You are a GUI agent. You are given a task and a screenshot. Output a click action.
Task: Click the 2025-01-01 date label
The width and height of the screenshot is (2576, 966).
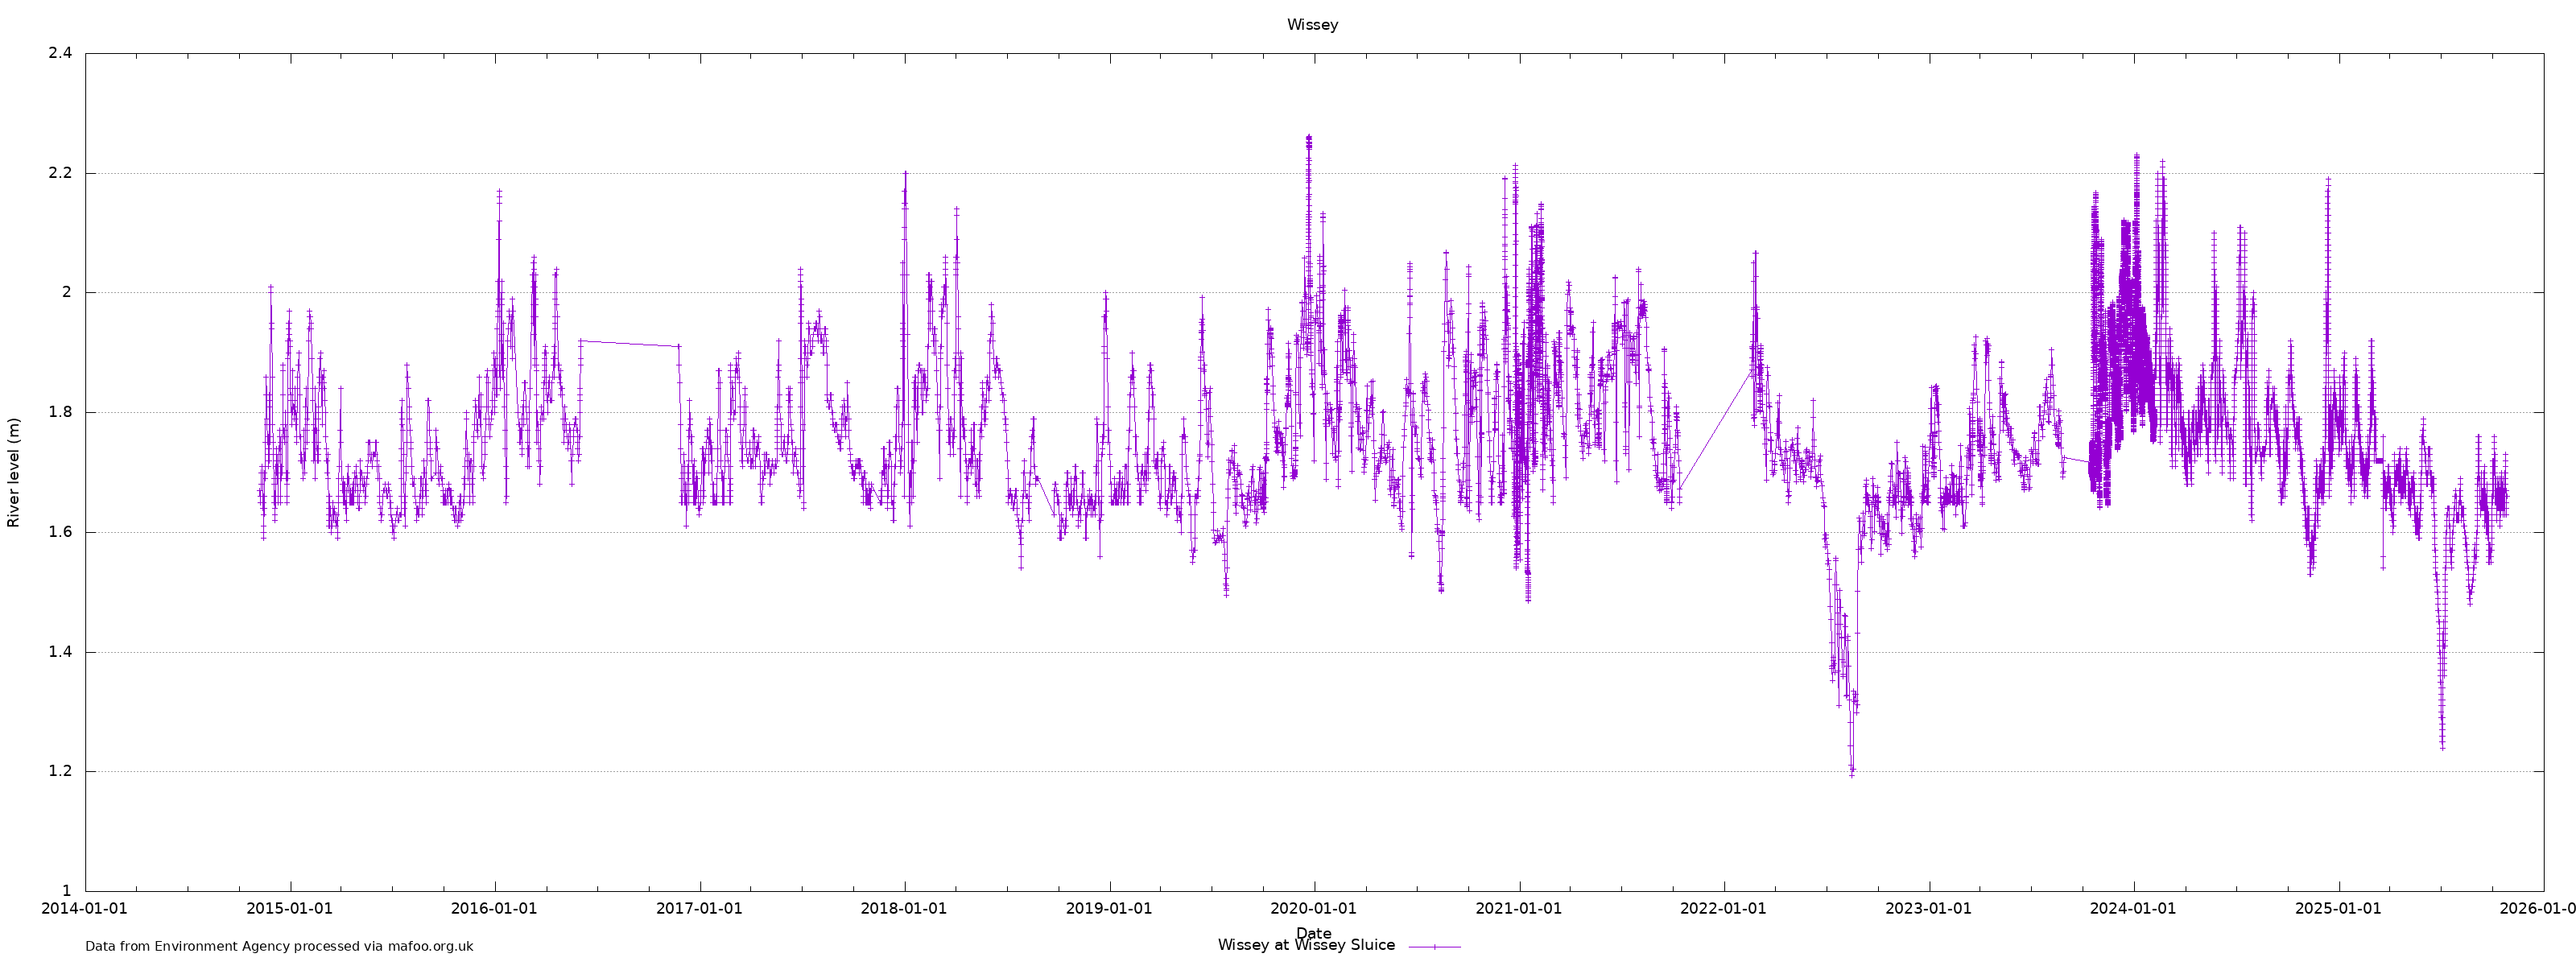pos(2338,908)
